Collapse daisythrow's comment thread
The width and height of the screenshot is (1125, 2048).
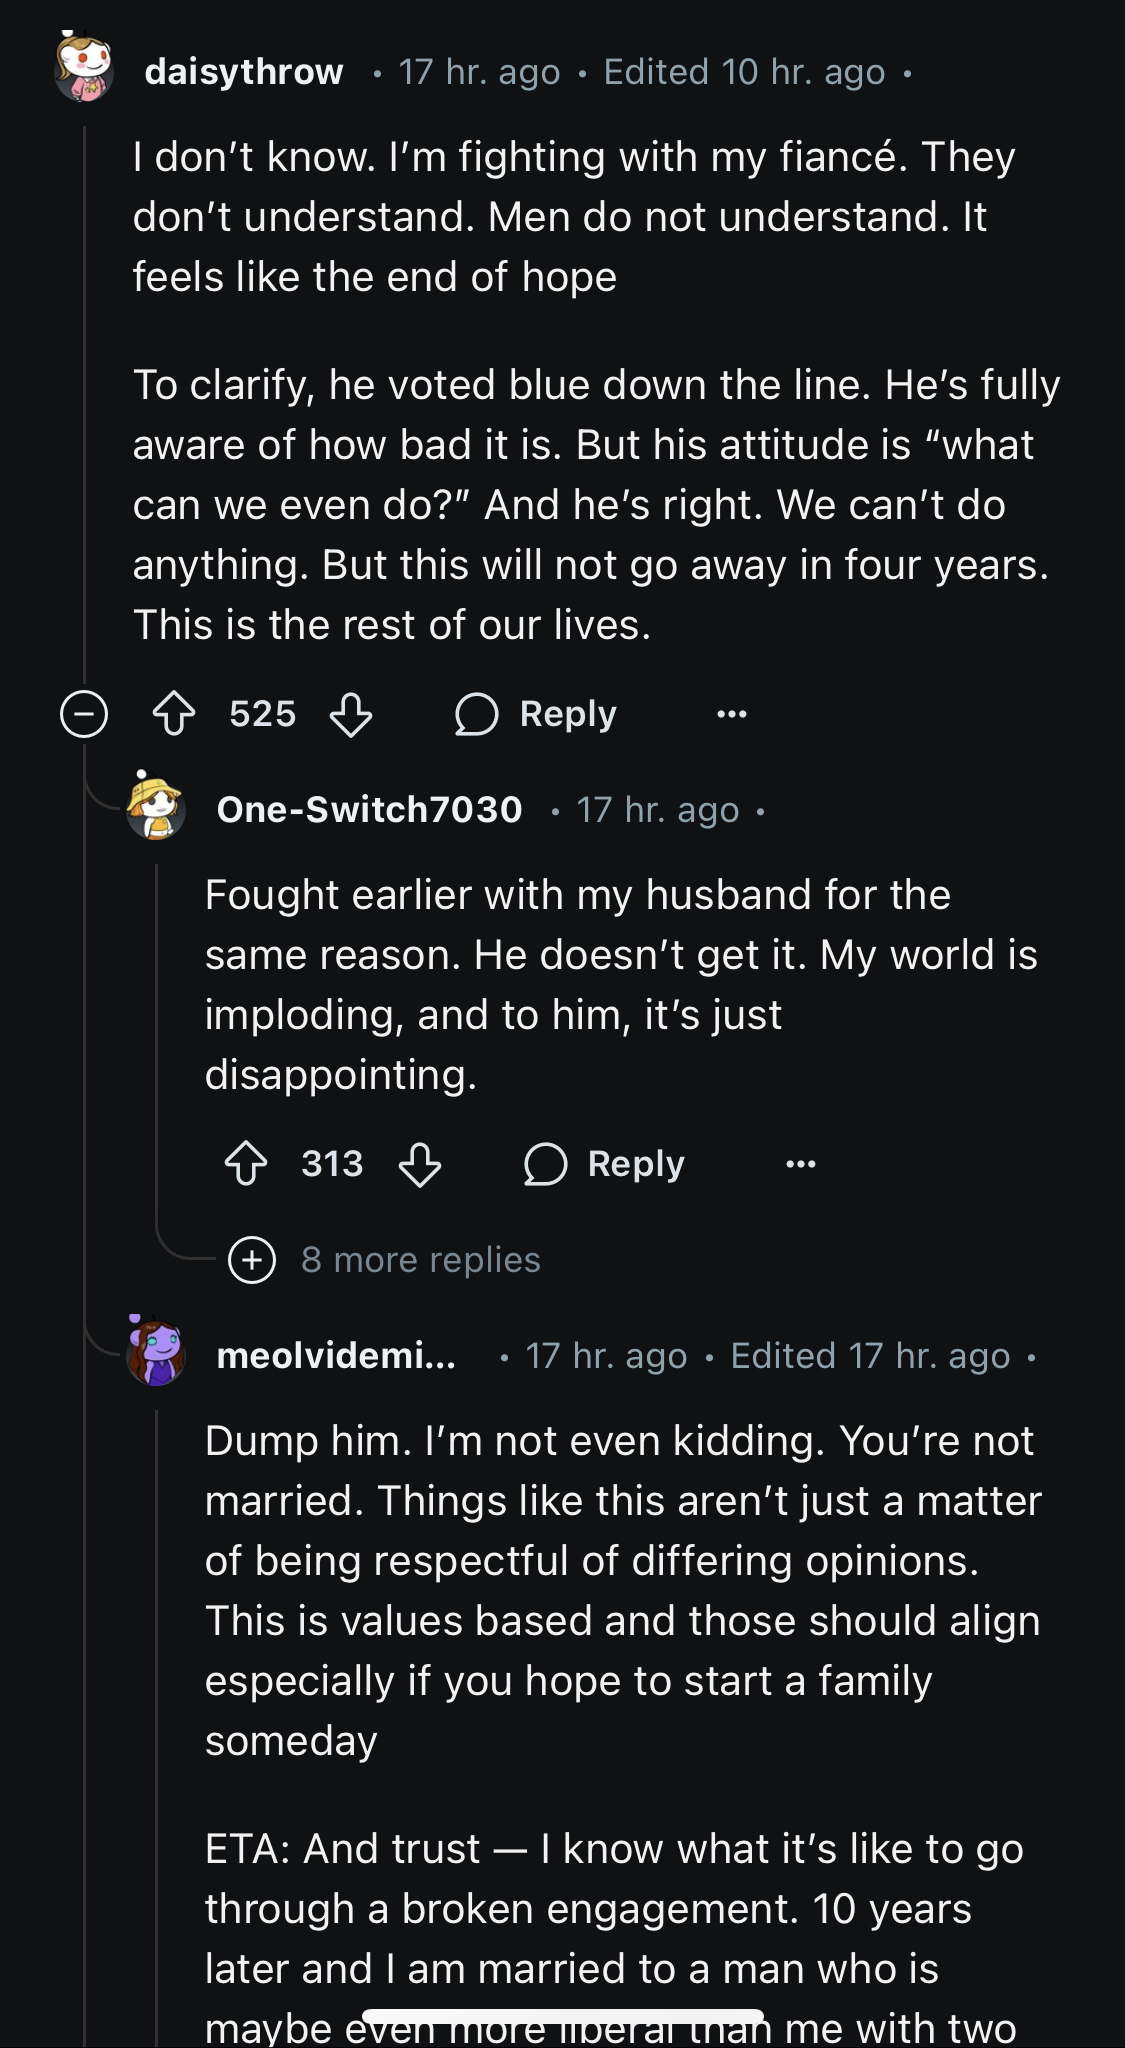[84, 714]
